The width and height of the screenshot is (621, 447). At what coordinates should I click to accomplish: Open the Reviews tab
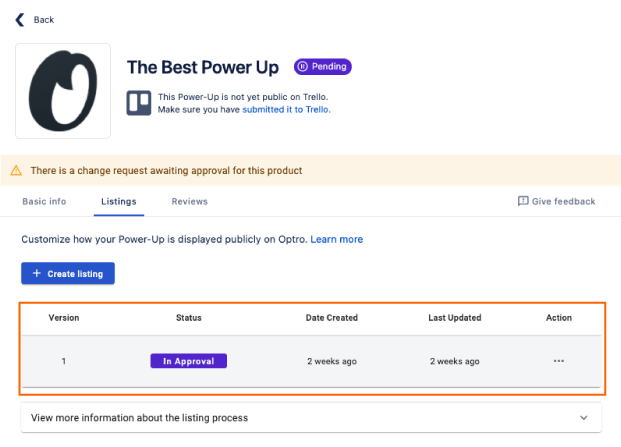tap(189, 202)
